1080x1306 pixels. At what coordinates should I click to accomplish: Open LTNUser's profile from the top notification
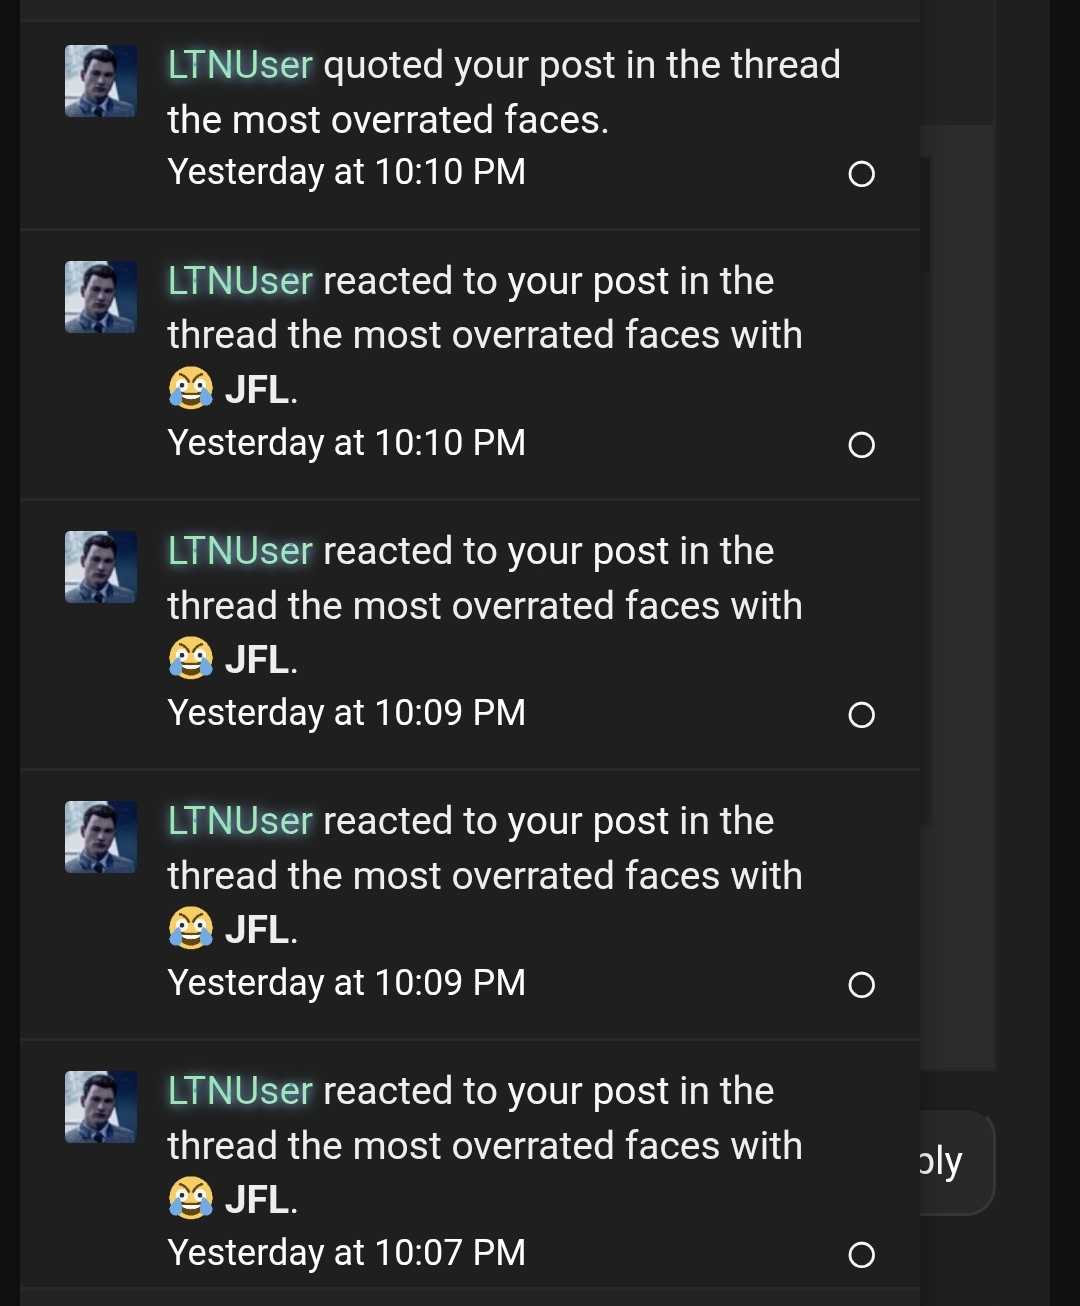[238, 64]
